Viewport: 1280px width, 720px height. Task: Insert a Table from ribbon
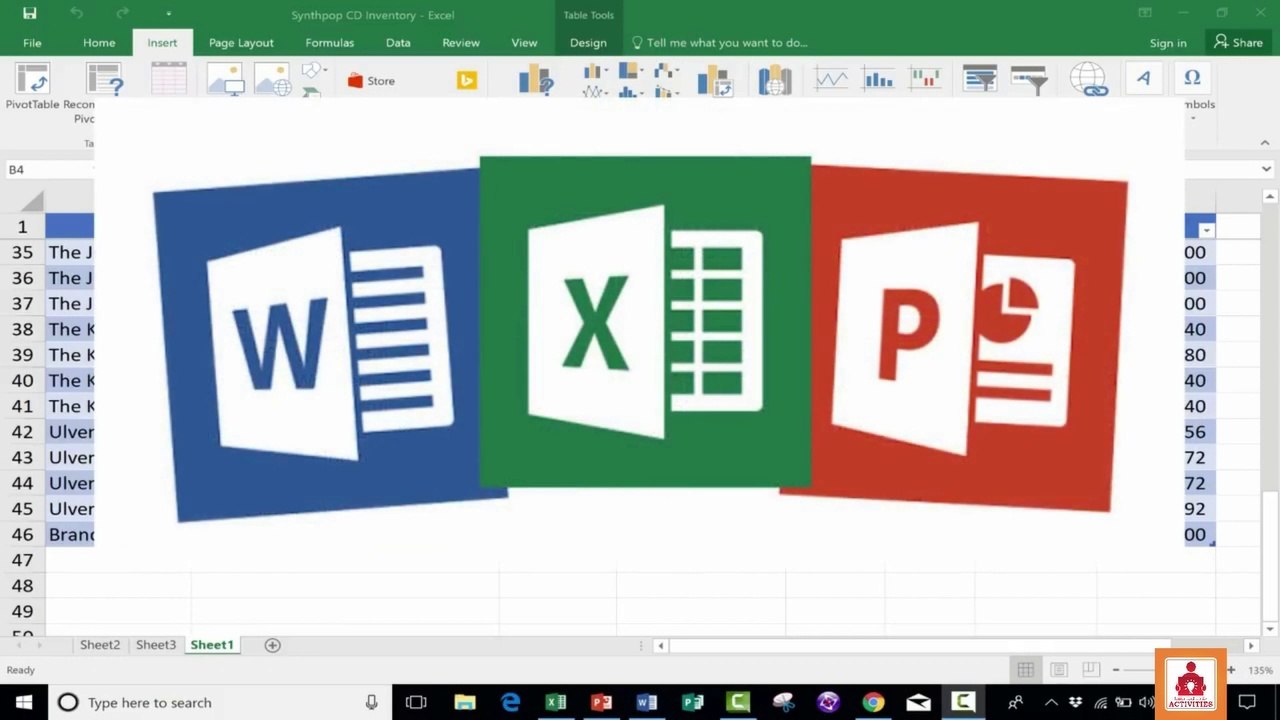[x=169, y=80]
